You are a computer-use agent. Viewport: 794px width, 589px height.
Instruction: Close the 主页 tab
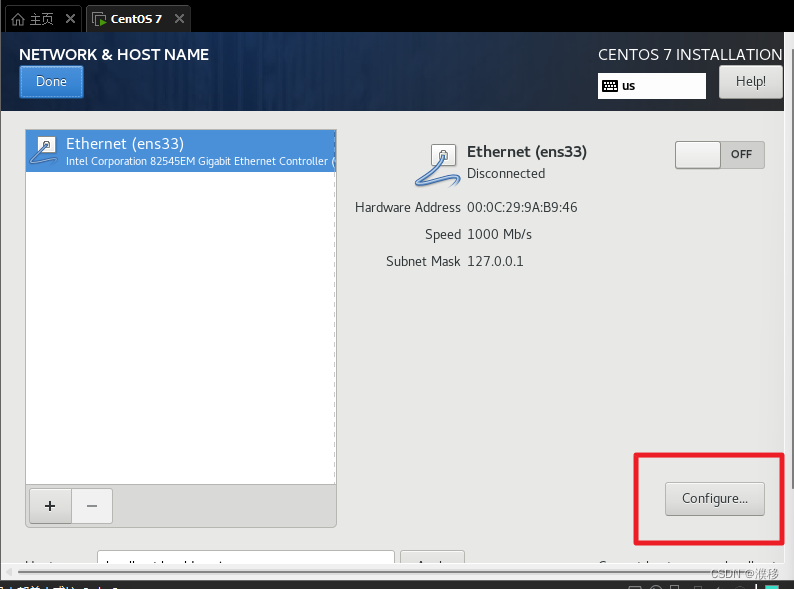[70, 19]
